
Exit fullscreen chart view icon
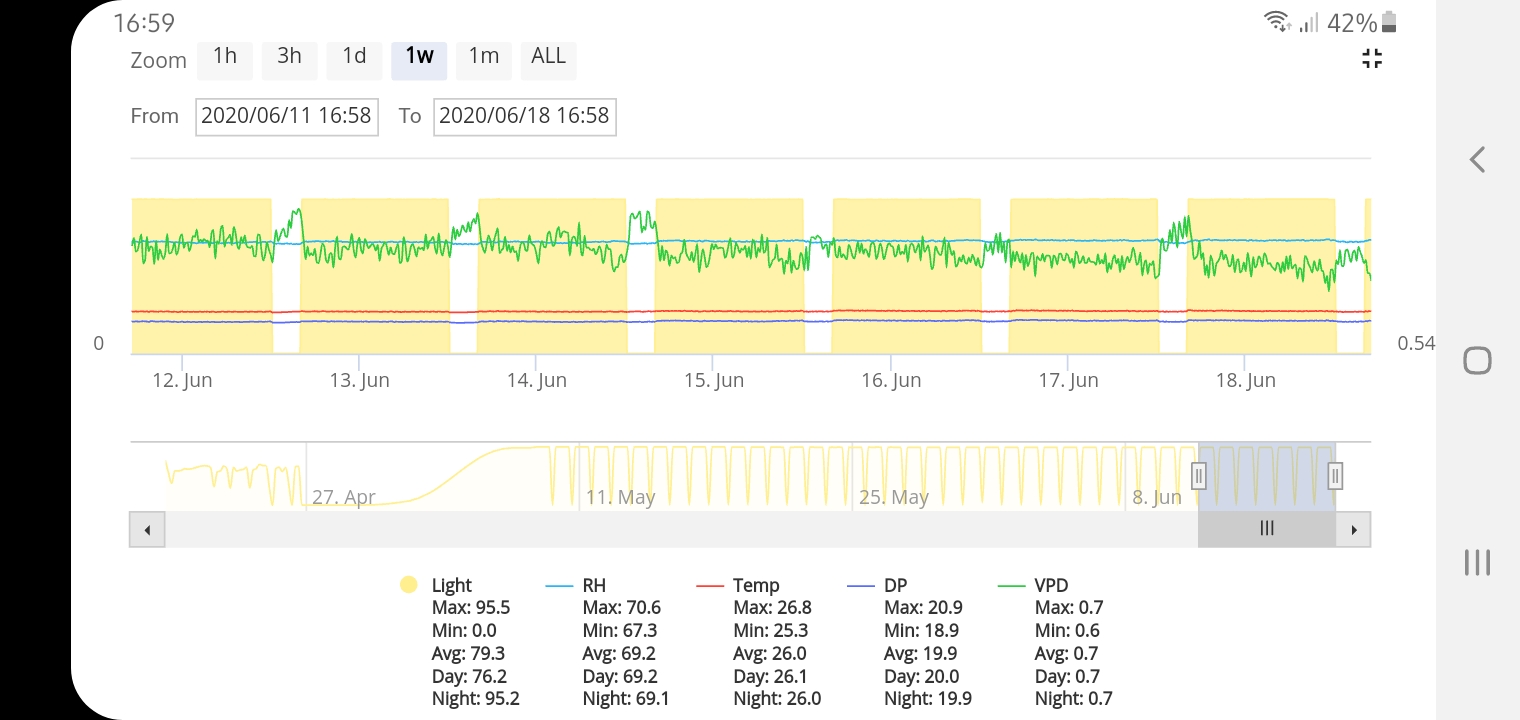coord(1372,58)
